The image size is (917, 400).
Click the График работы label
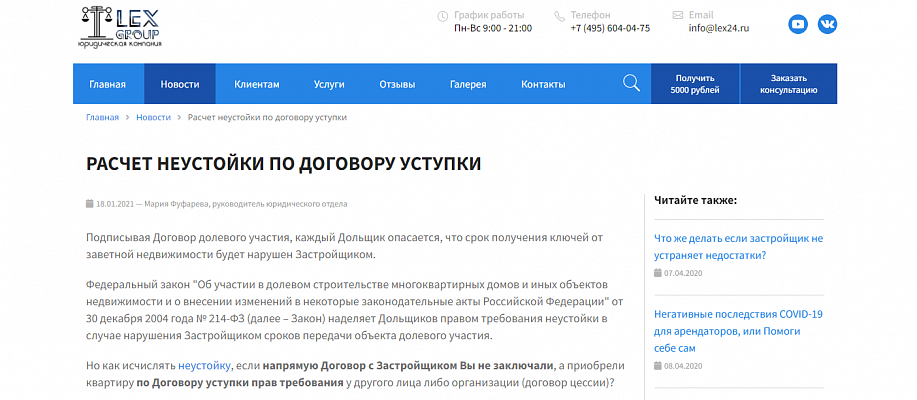pos(489,15)
